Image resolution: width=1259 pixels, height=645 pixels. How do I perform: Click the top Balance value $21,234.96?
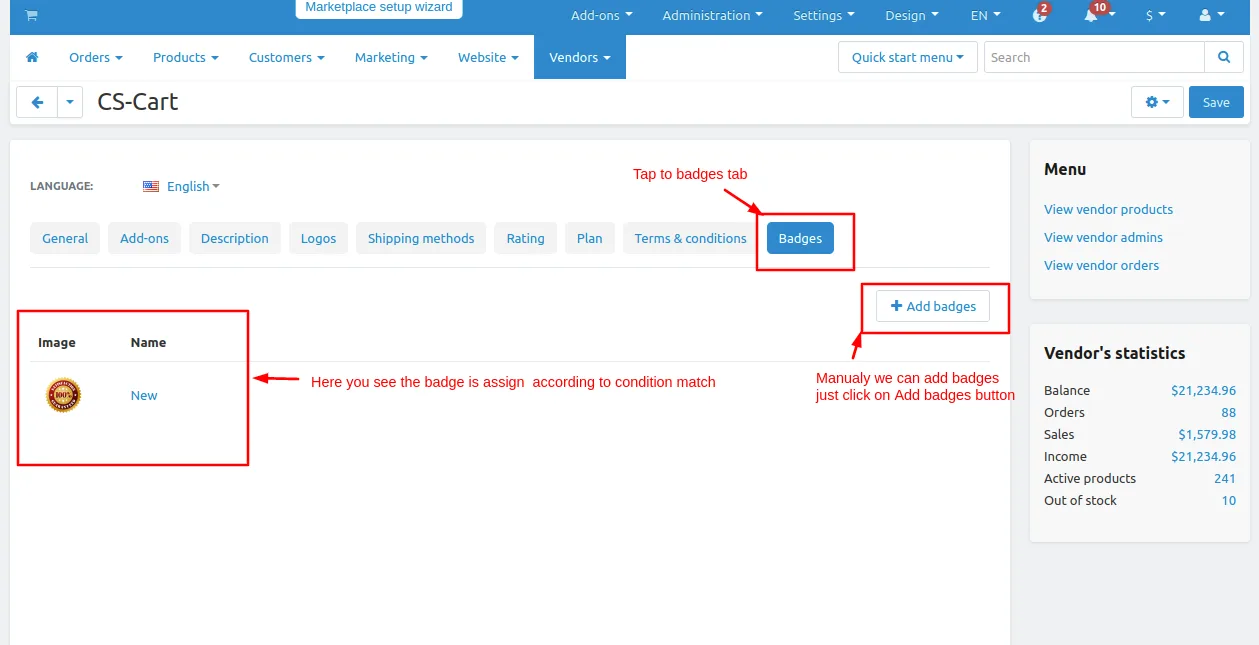click(x=1203, y=390)
